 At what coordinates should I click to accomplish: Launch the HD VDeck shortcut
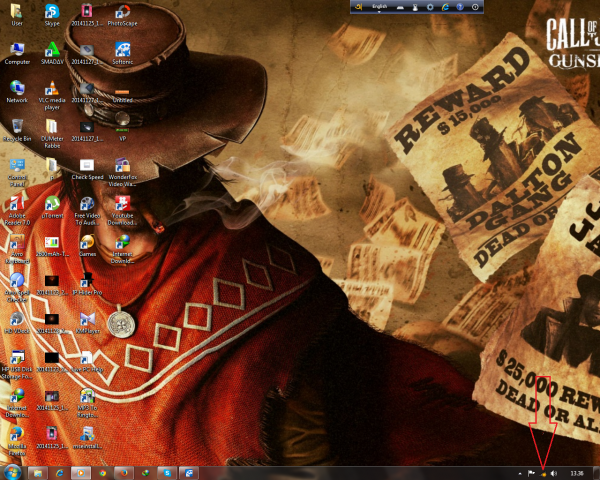click(x=17, y=323)
